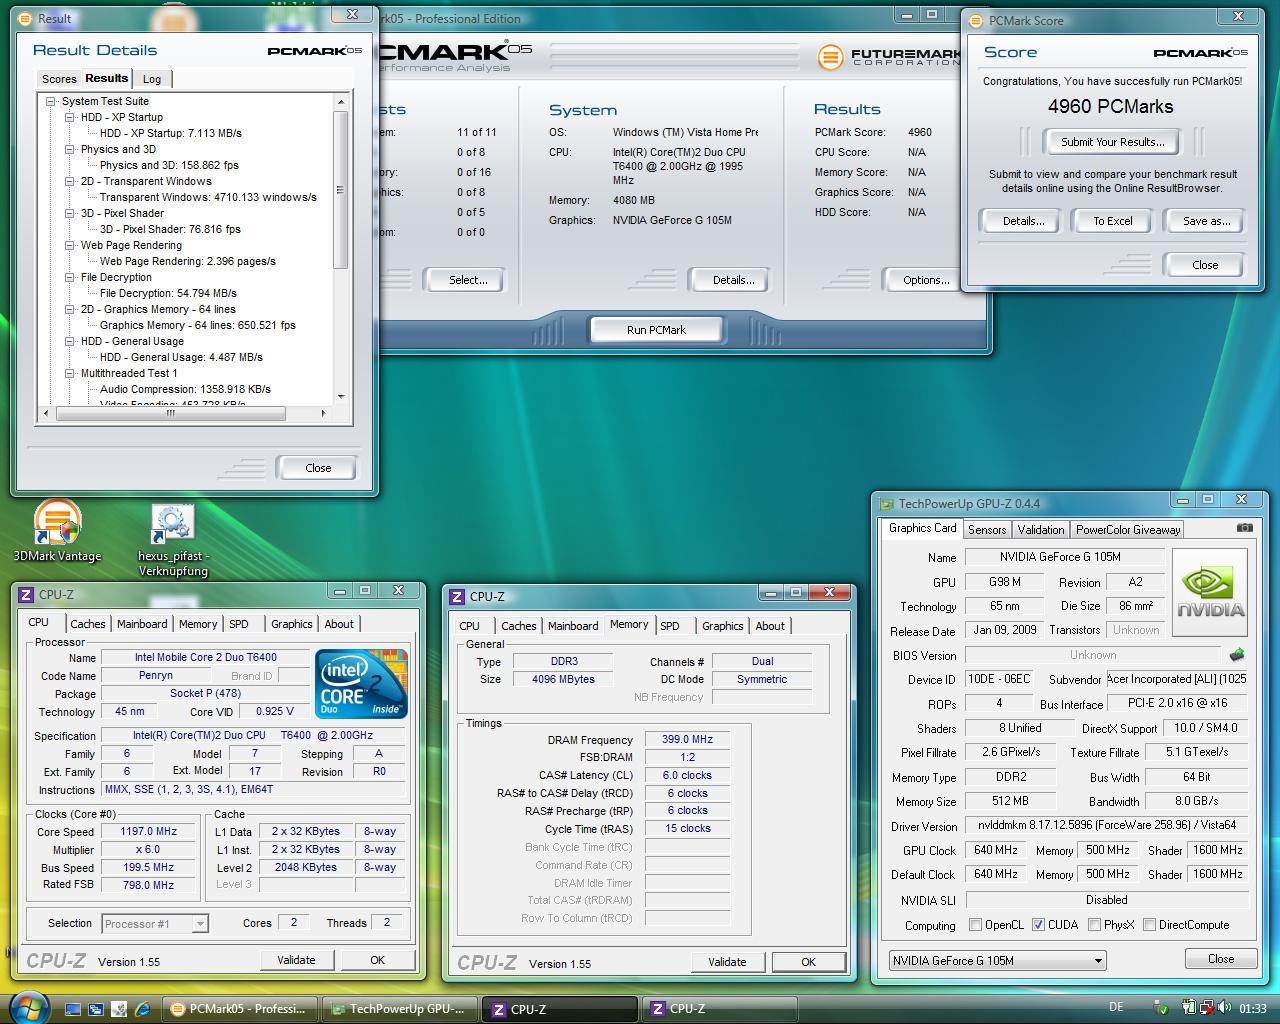Switch to TechPowerUp GPU-Z taskbar button

(x=399, y=1009)
